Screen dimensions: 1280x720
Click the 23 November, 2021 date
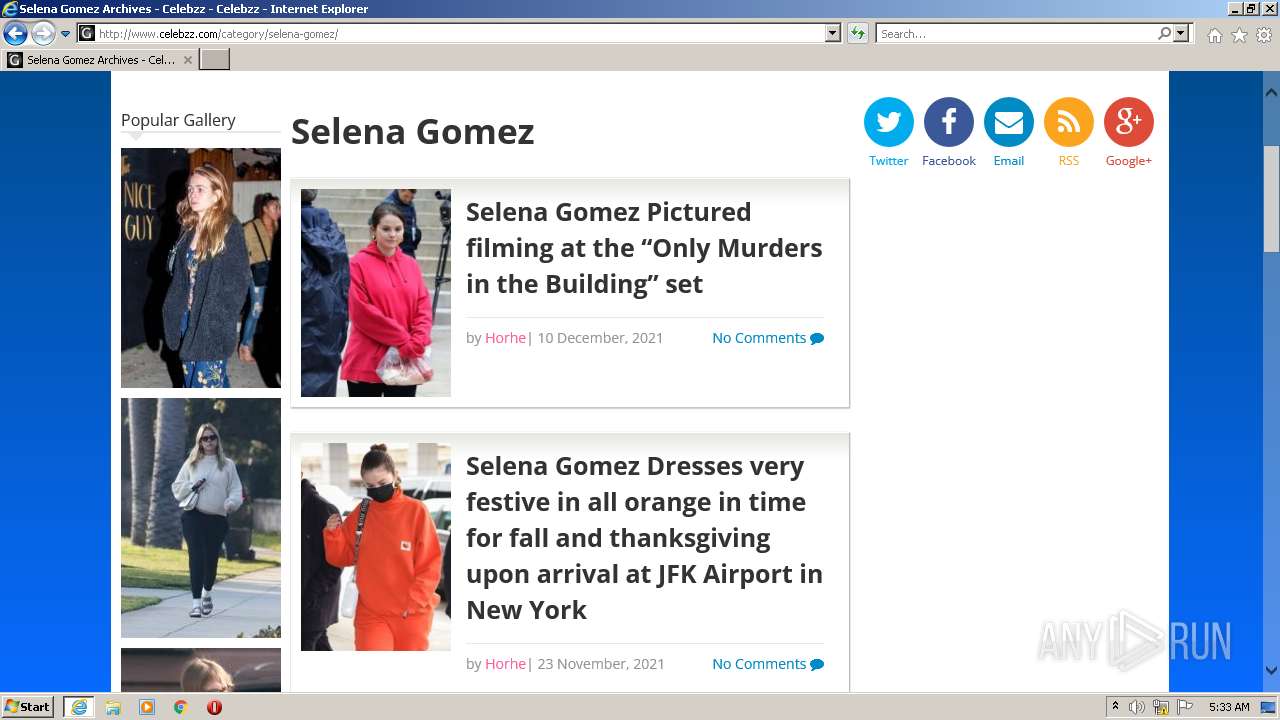(x=601, y=664)
